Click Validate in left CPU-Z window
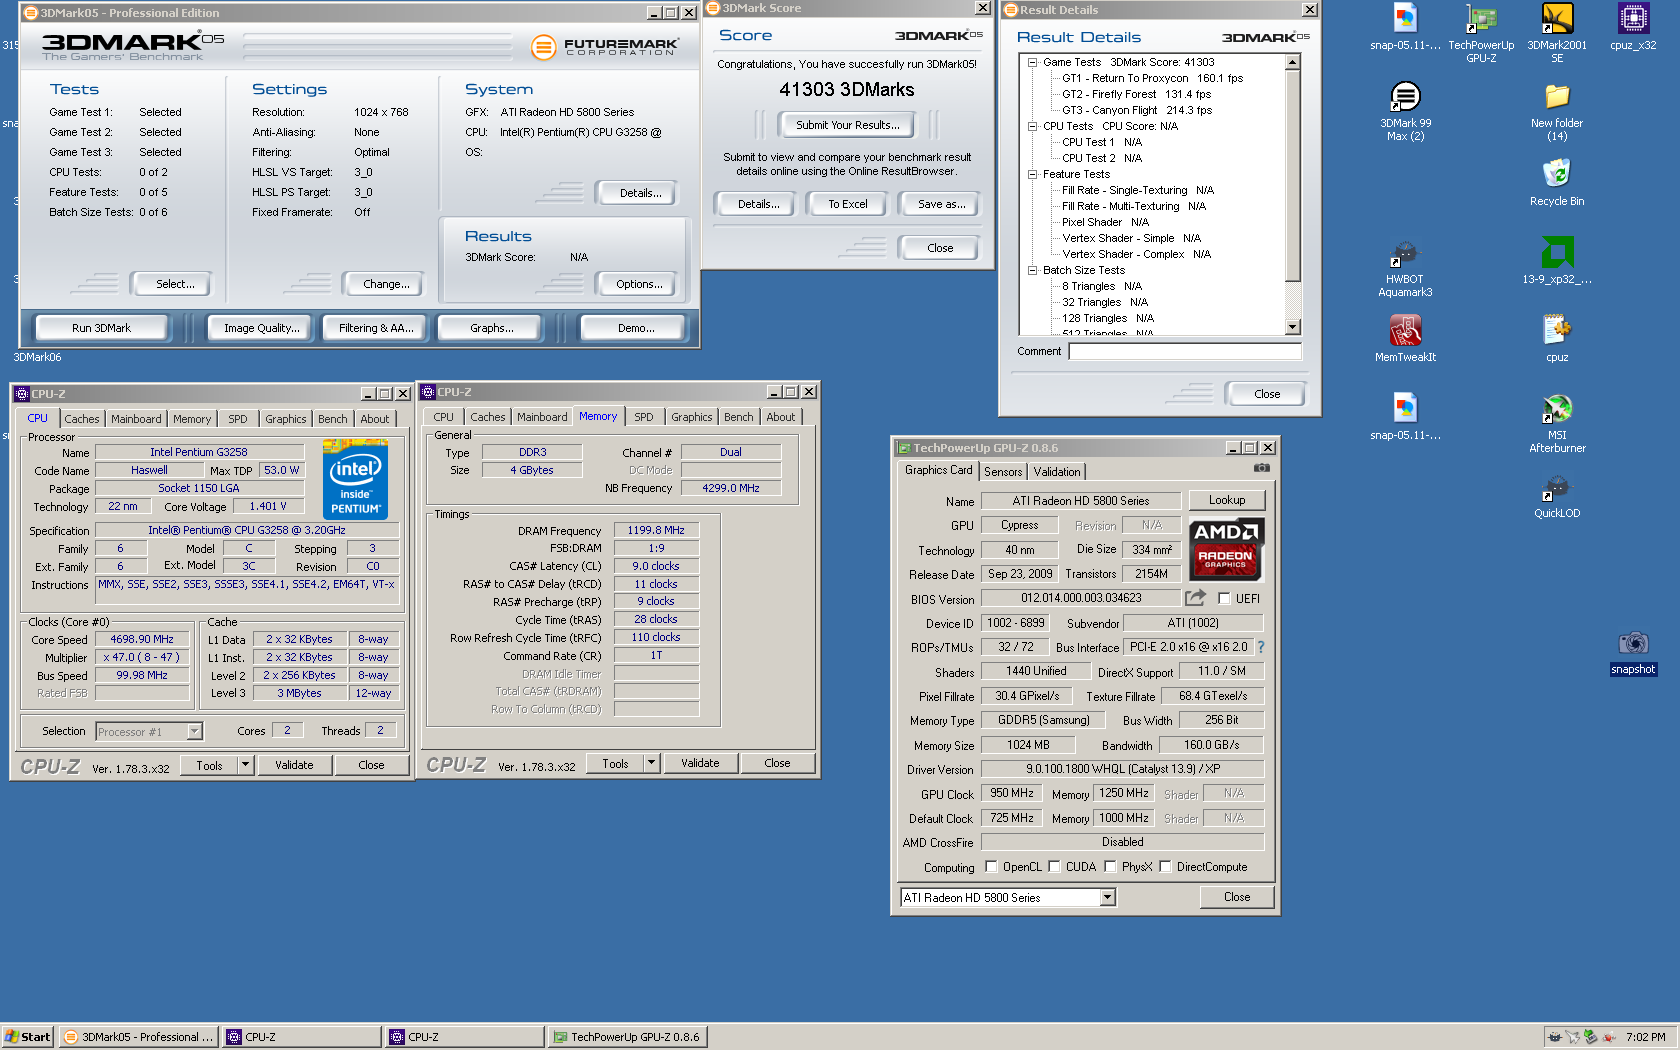1680x1050 pixels. click(294, 765)
